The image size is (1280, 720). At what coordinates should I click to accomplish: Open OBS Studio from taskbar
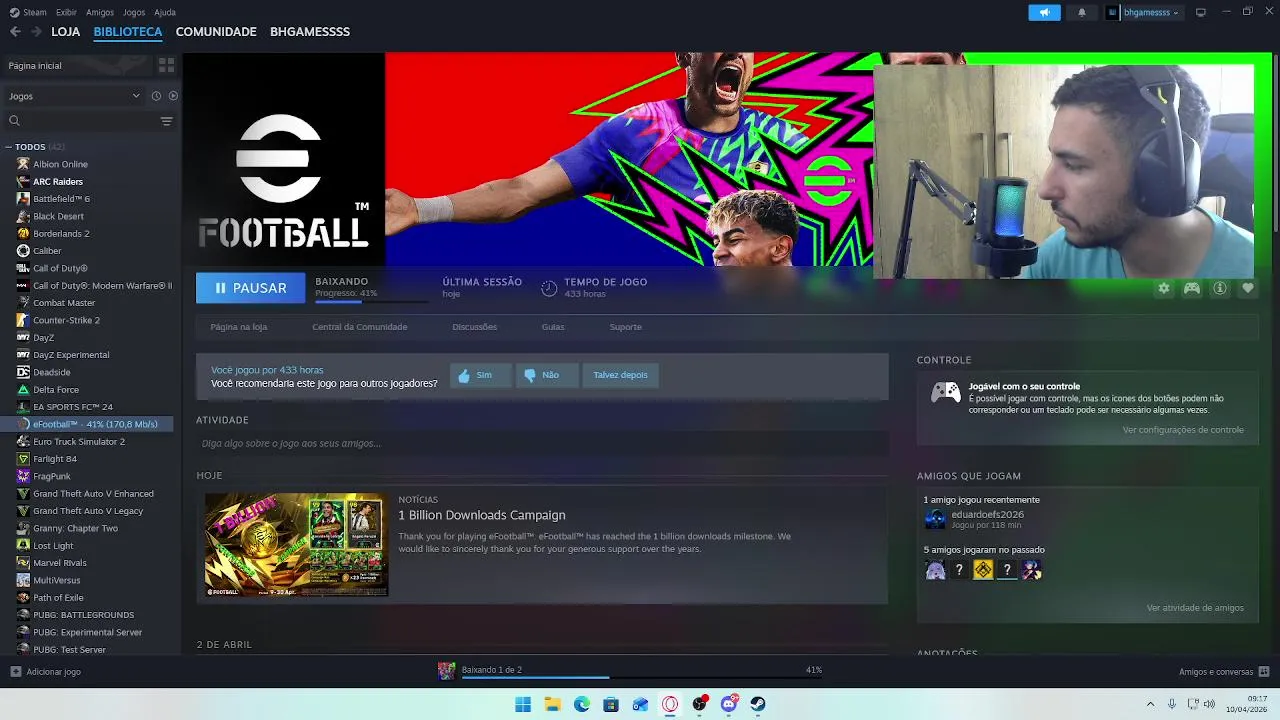tap(700, 704)
